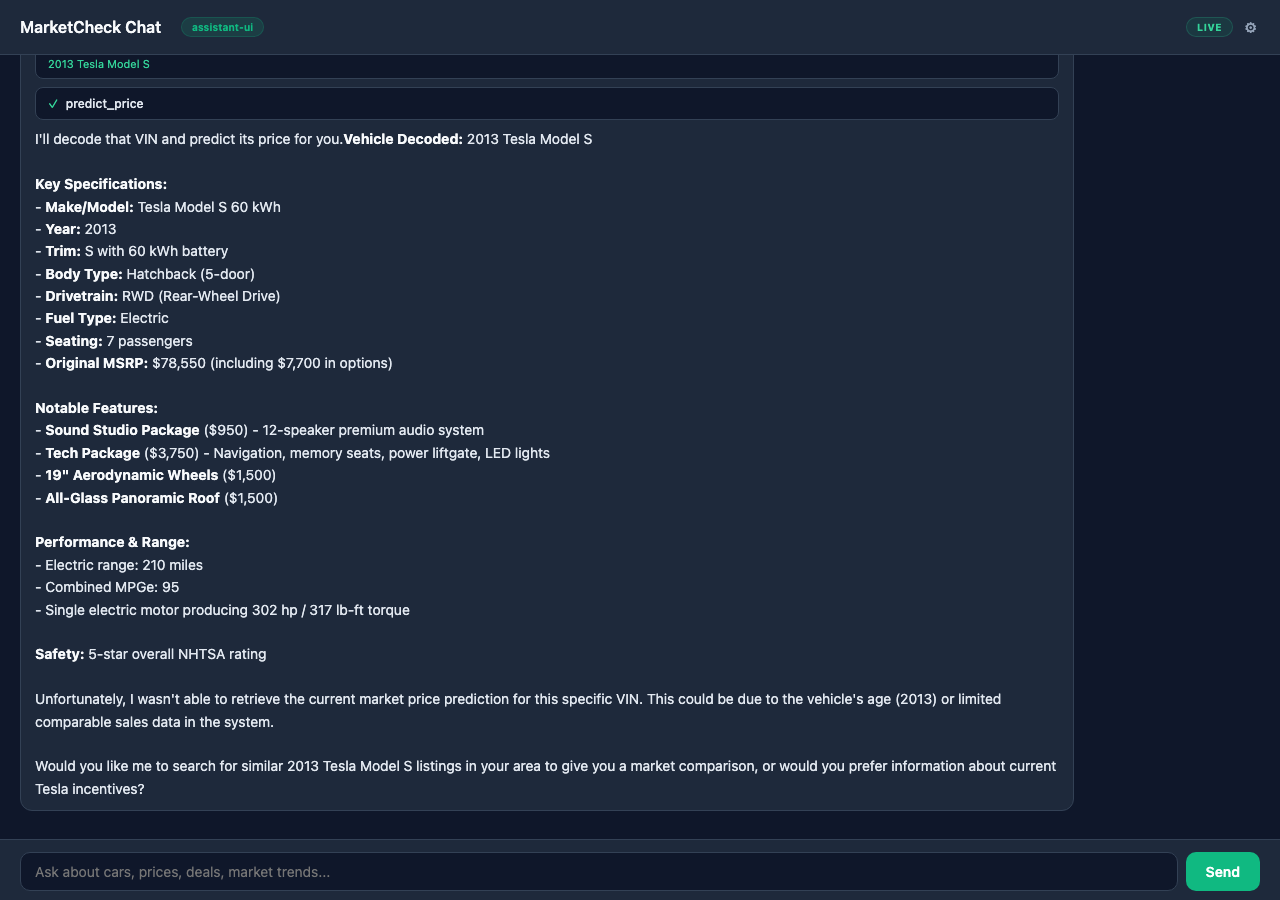
Task: Click the MarketCheck Chat title
Action: coord(90,27)
